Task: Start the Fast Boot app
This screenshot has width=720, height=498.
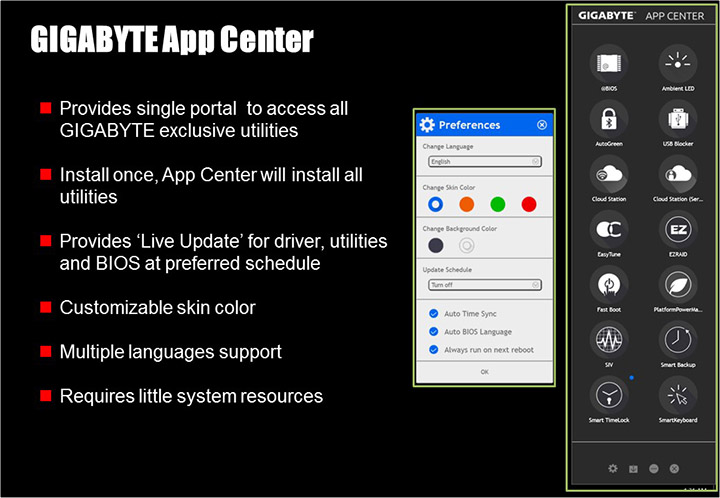Action: coord(609,285)
